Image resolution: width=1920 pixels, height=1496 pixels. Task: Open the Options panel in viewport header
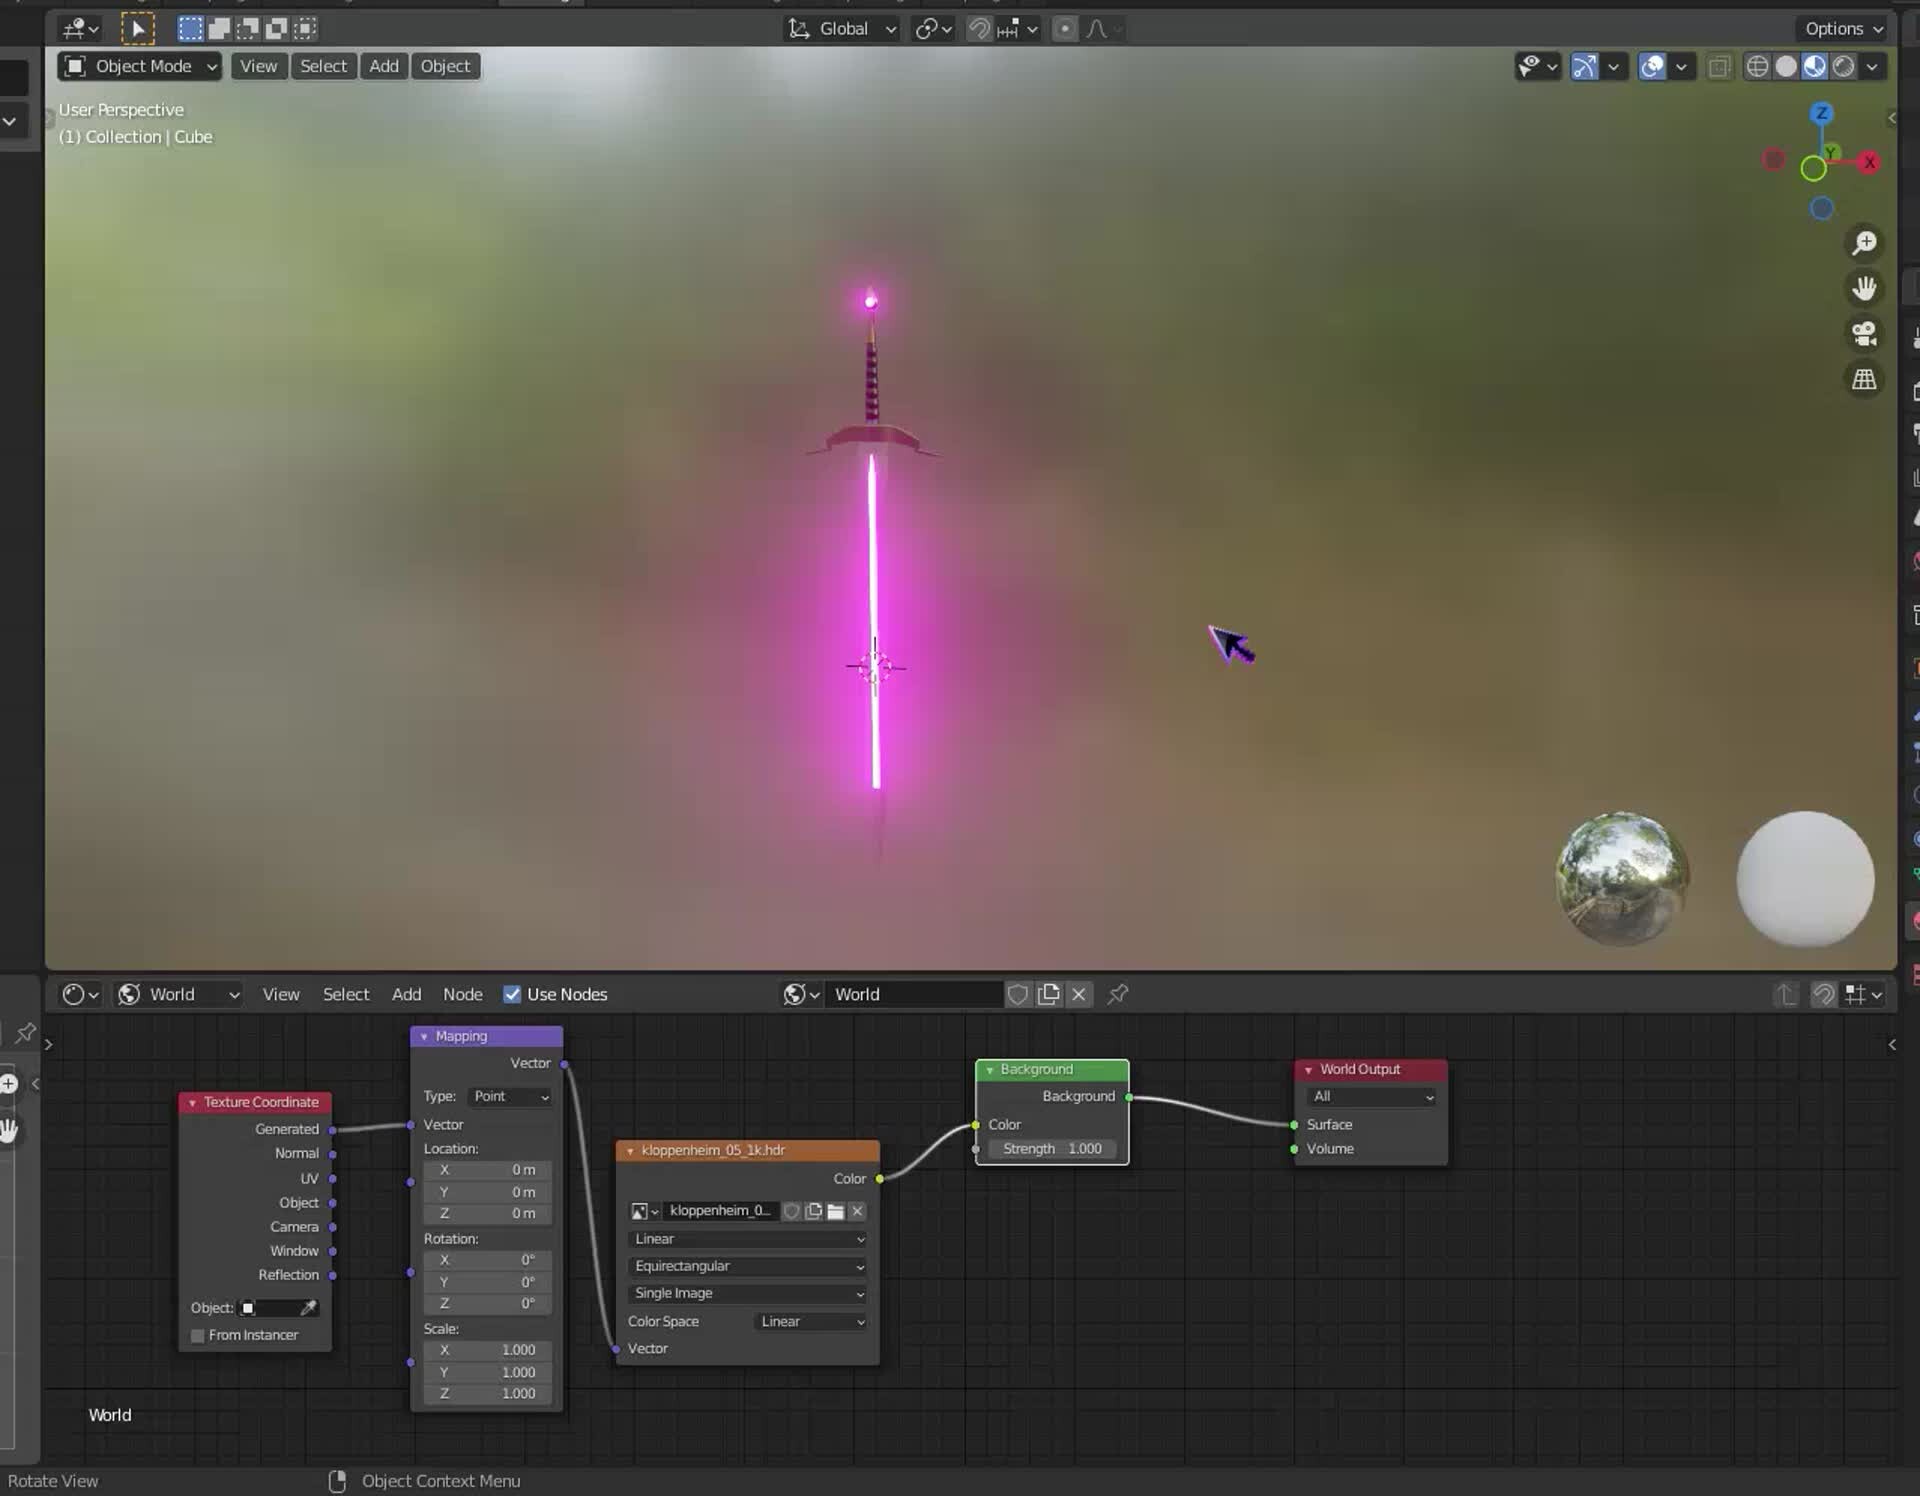(x=1841, y=28)
